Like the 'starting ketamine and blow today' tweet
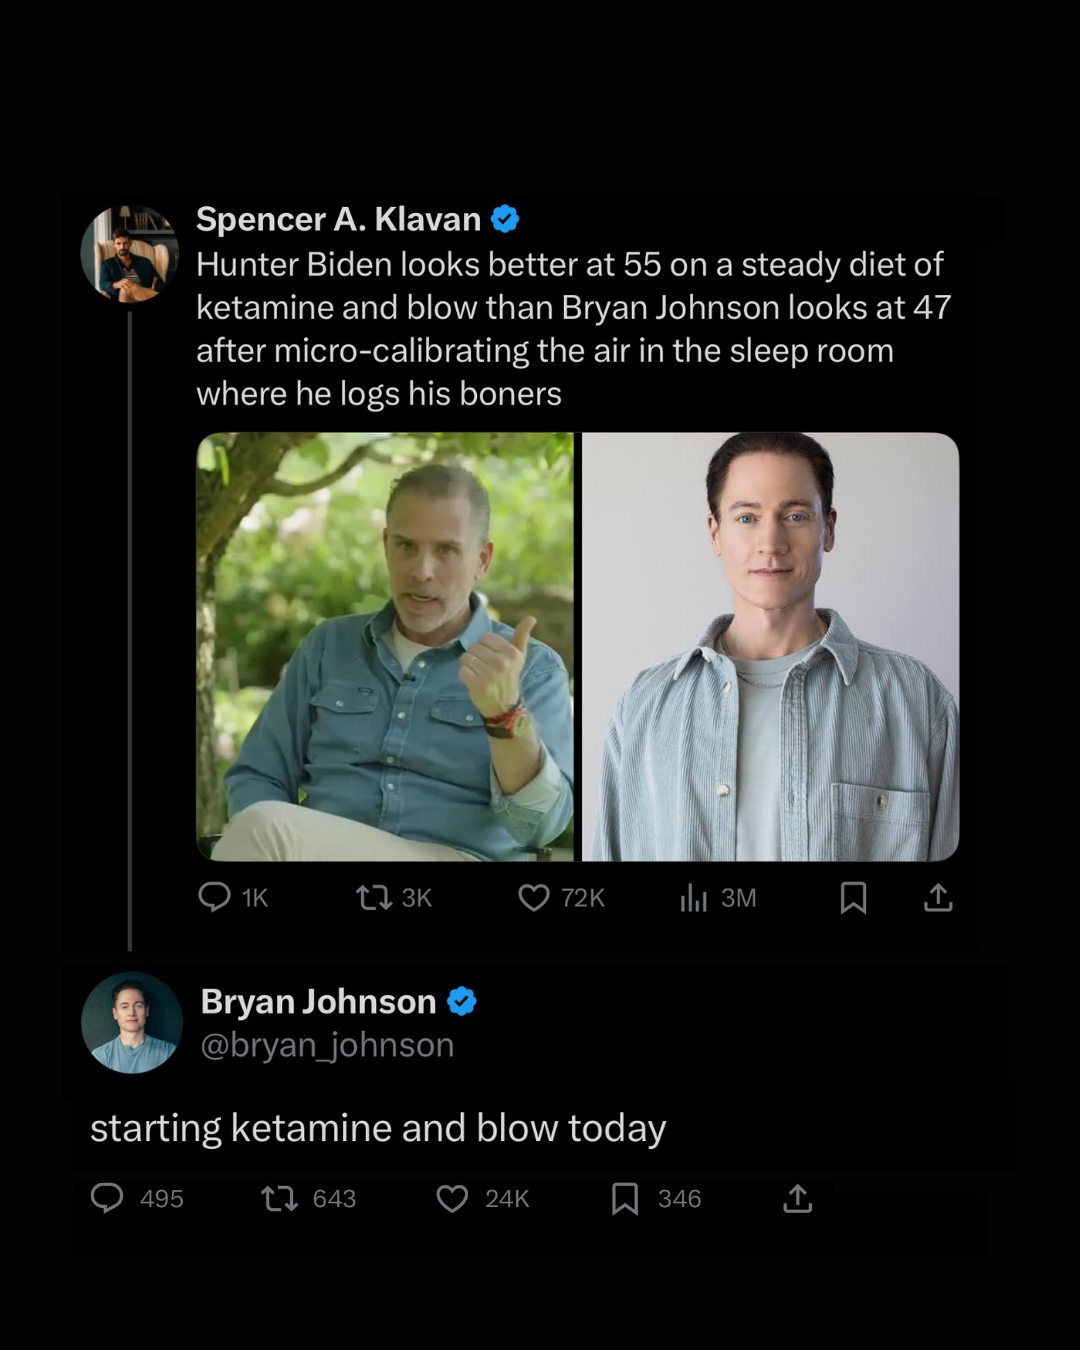The image size is (1080, 1350). [452, 1198]
